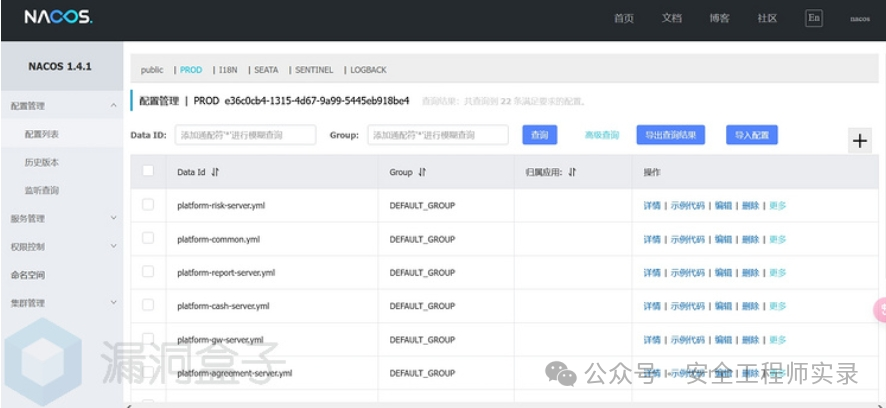Check the platform-gw-server.yml row checkbox
This screenshot has height=408, width=886.
[148, 338]
